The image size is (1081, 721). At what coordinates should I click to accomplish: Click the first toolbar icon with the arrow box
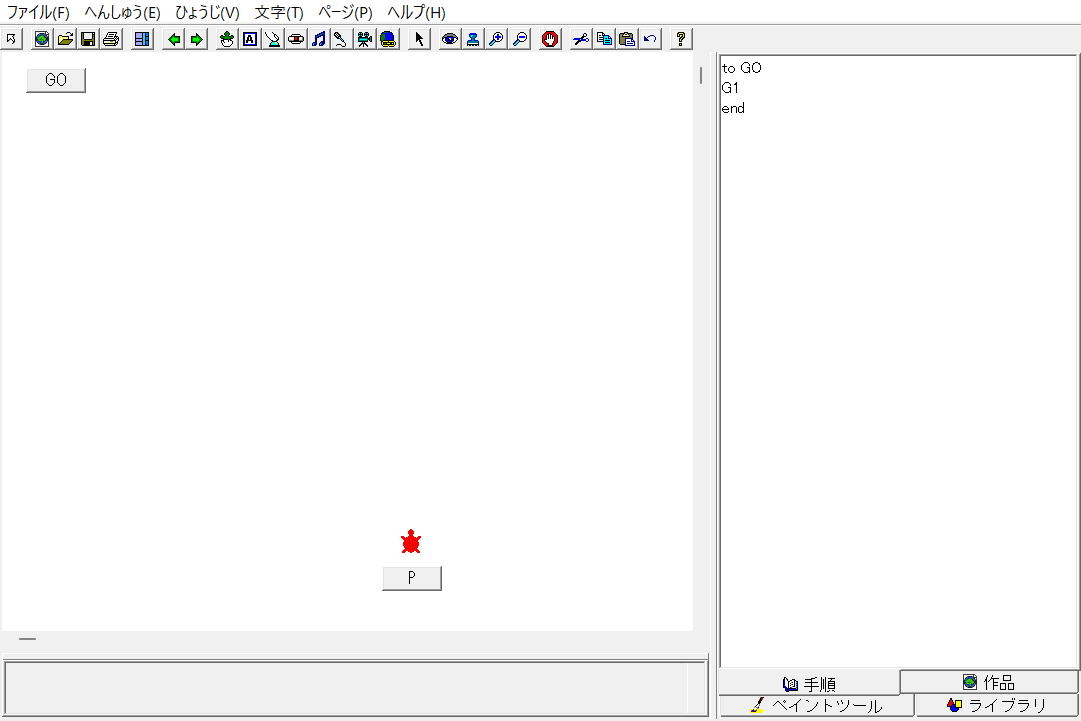coord(11,39)
